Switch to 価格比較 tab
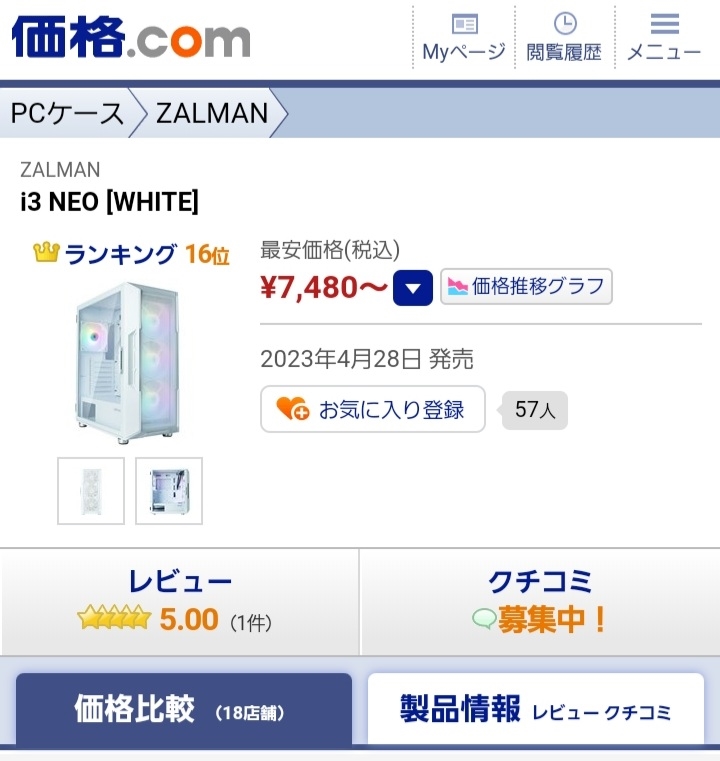 click(183, 710)
